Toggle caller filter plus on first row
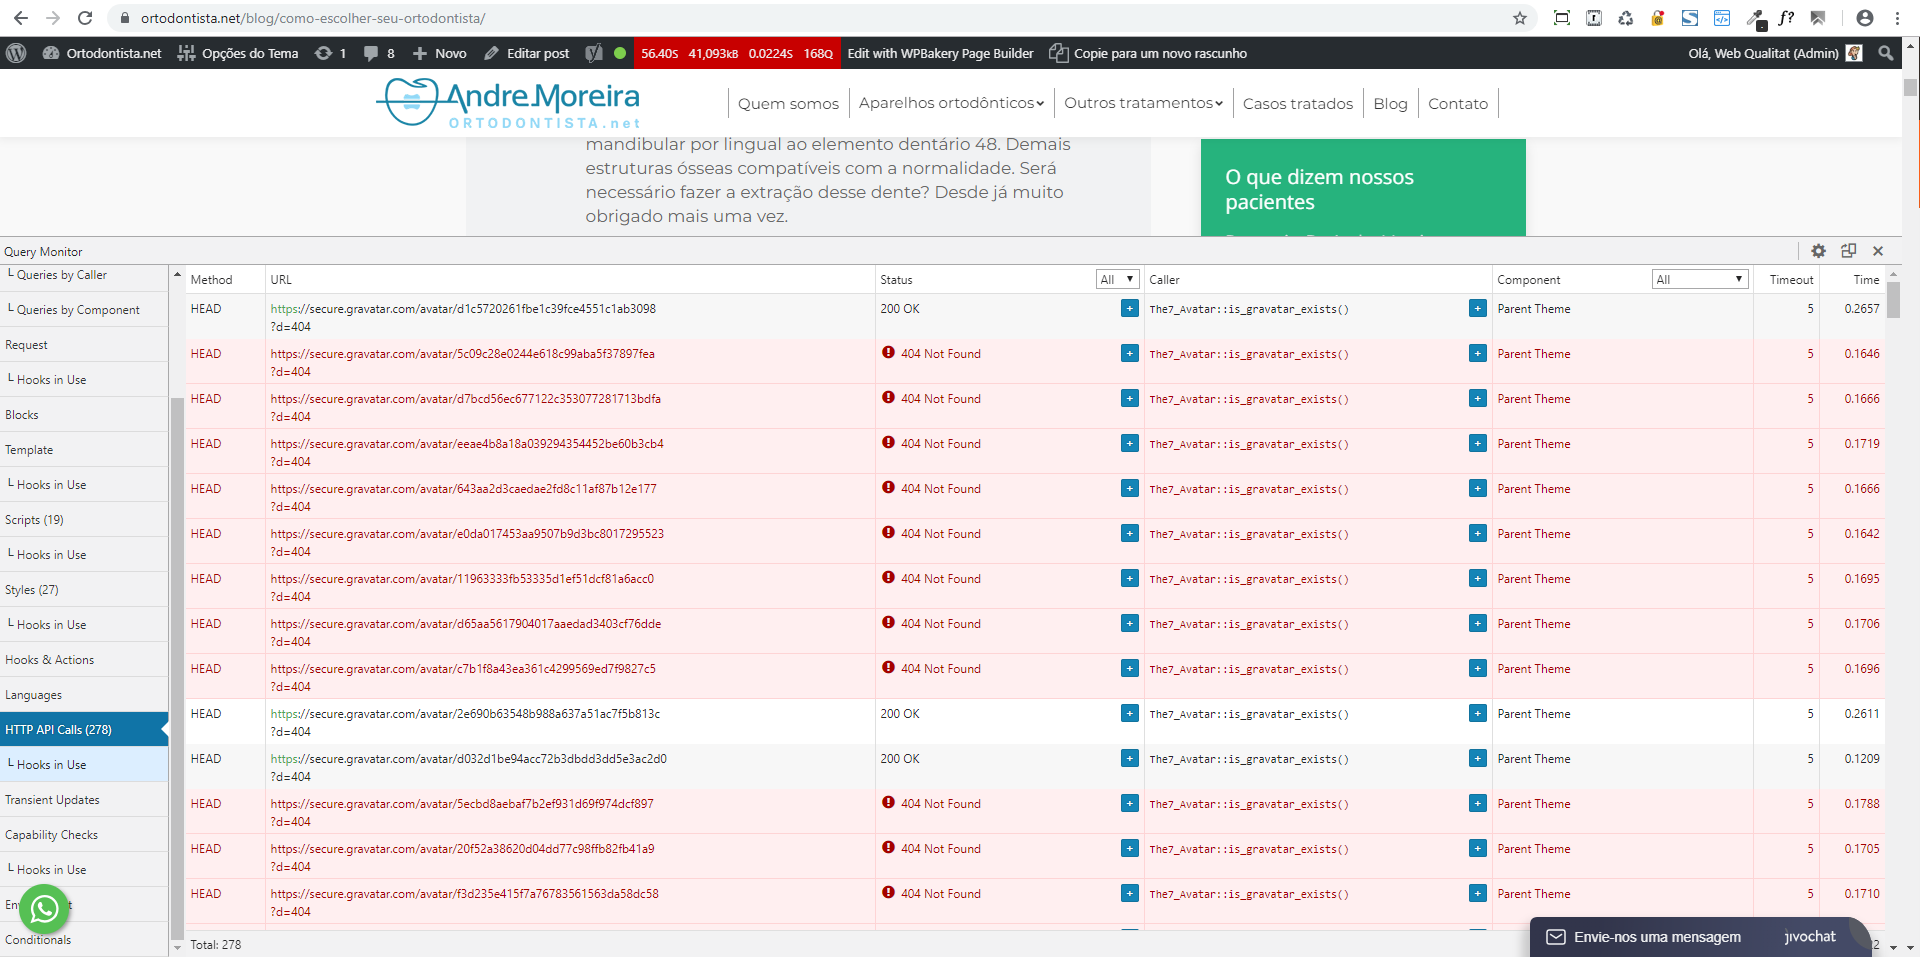The image size is (1920, 957). point(1477,309)
